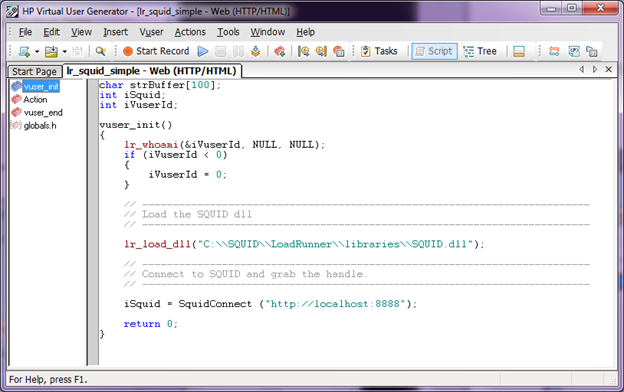This screenshot has width=624, height=392.
Task: Open the Window menu
Action: (x=267, y=32)
